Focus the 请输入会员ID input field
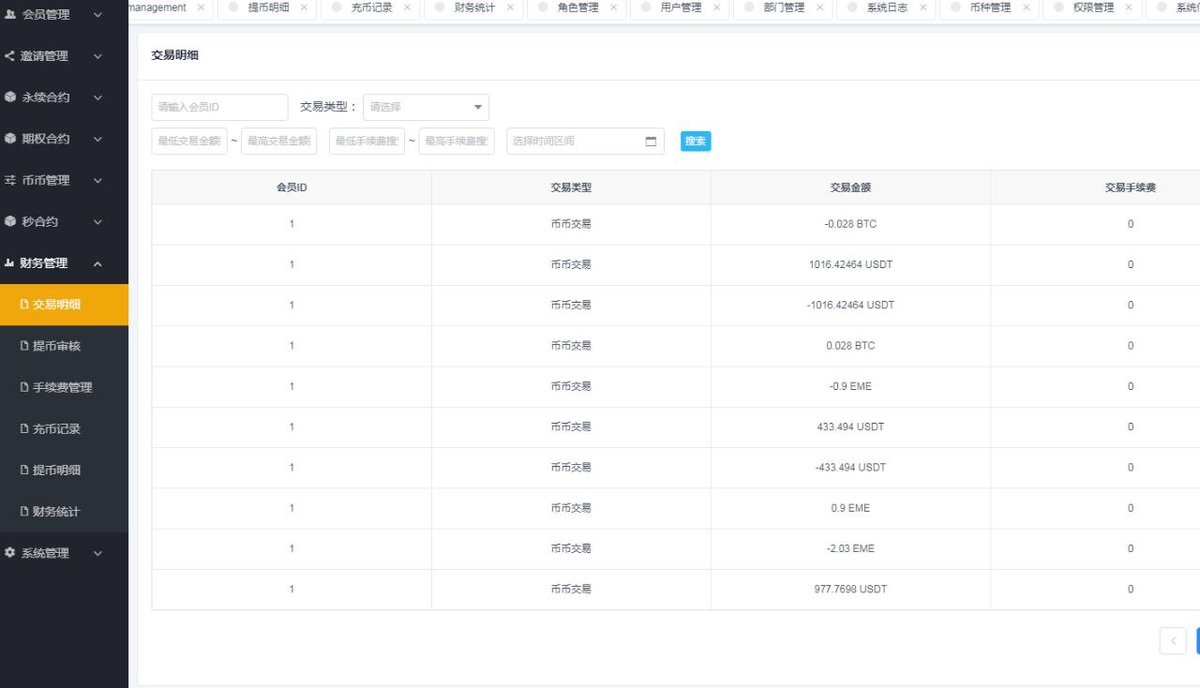The width and height of the screenshot is (1200, 688). [x=220, y=107]
